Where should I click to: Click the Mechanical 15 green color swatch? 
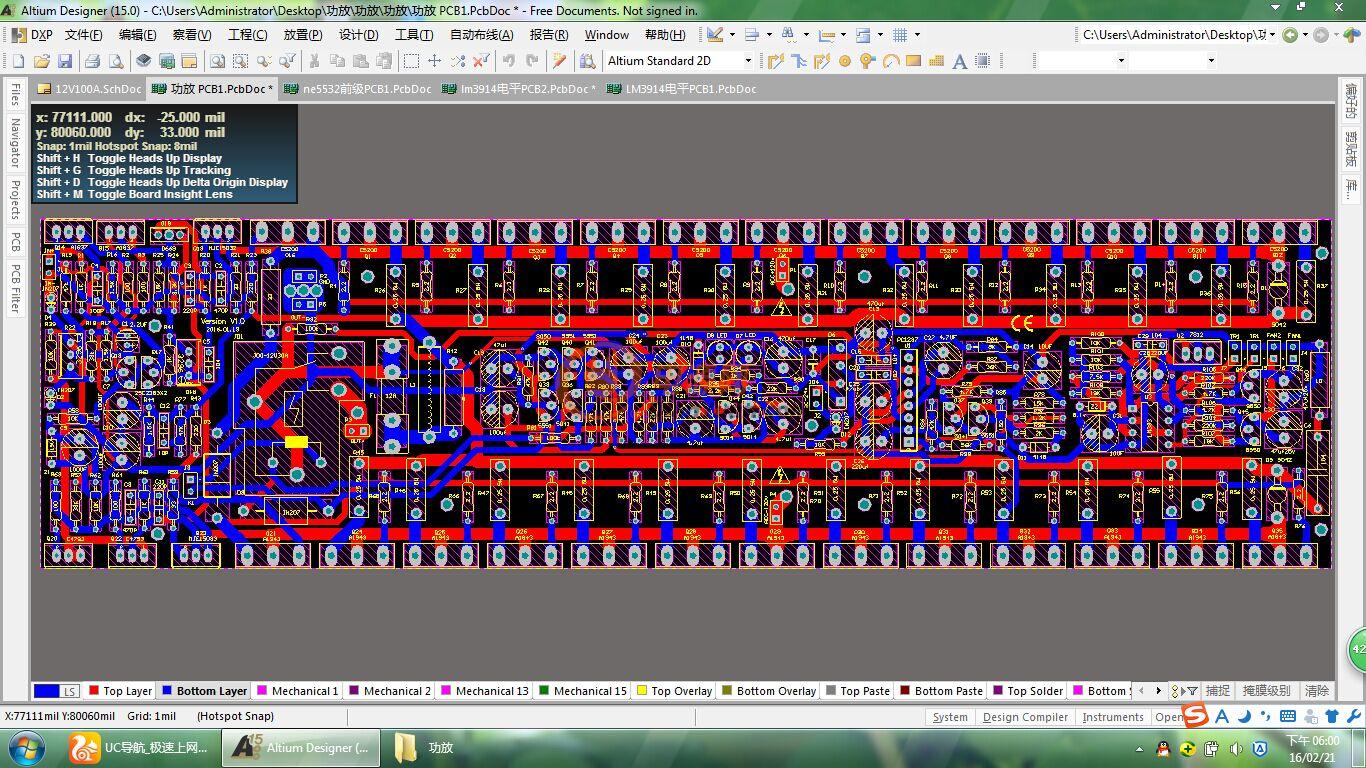point(545,690)
